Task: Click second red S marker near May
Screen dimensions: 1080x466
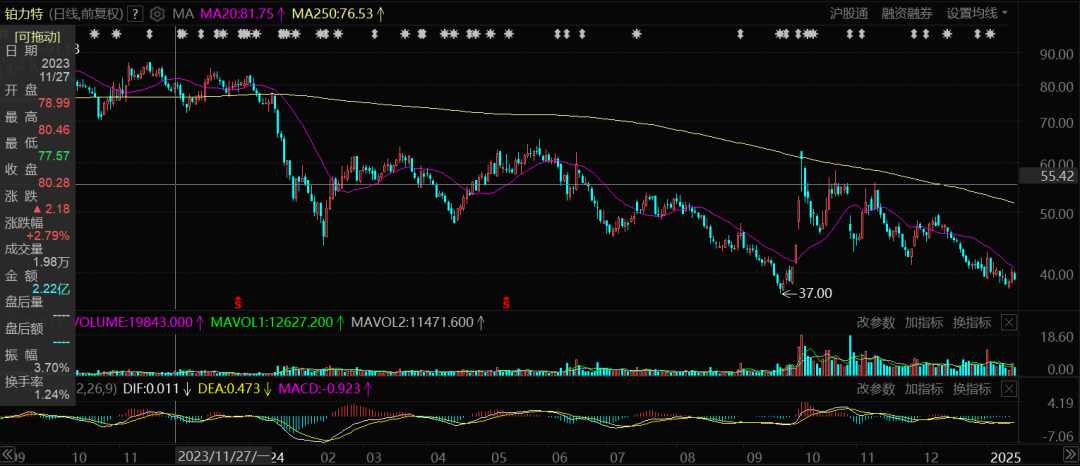Action: click(507, 301)
